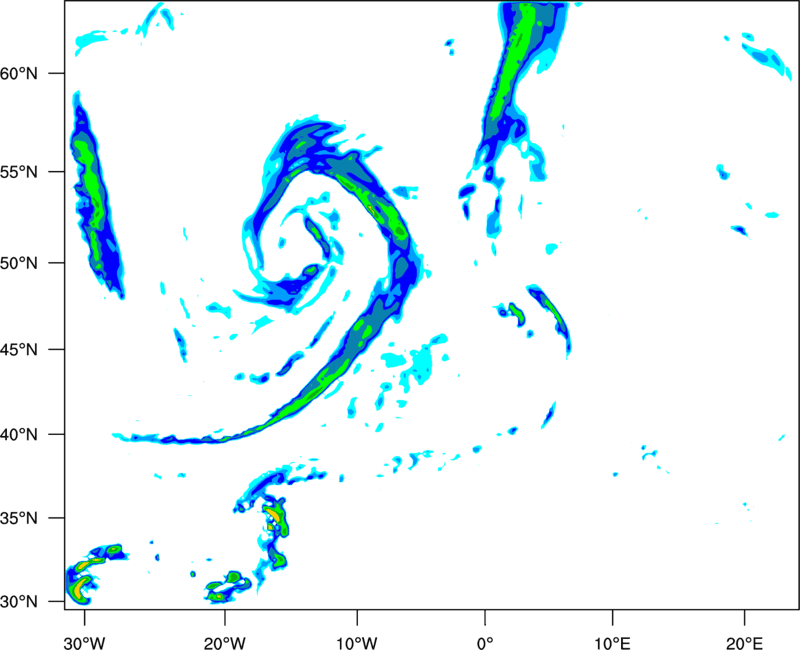Click the 30°N latitude label
The image size is (800, 650).
pyautogui.click(x=19, y=602)
